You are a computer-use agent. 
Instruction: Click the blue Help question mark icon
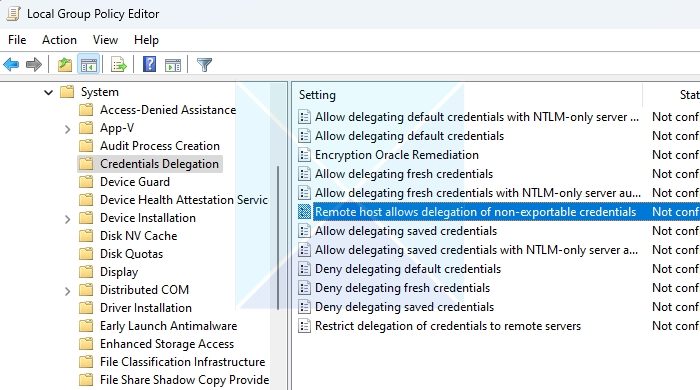(149, 65)
